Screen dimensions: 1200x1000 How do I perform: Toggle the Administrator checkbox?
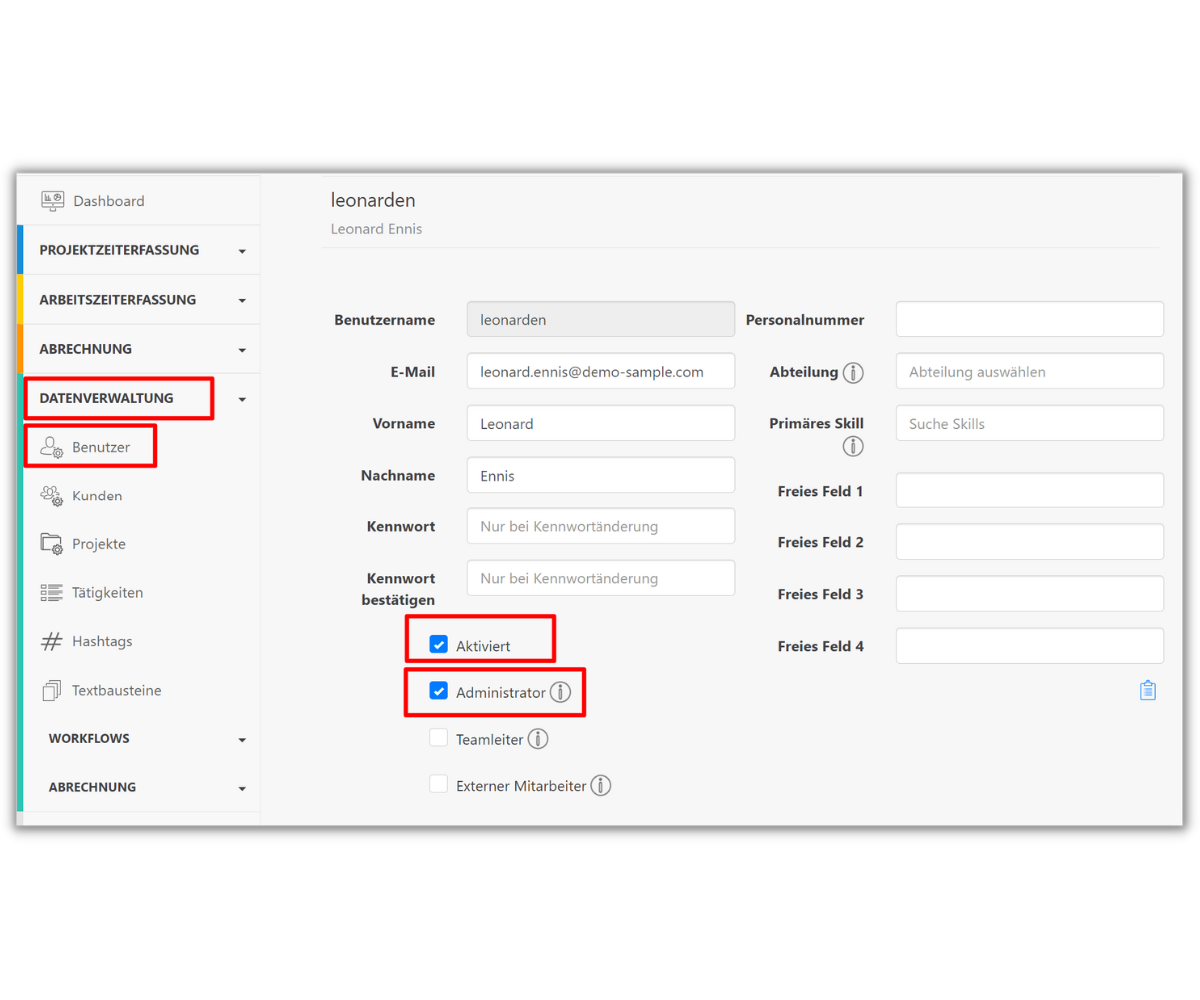coord(438,691)
